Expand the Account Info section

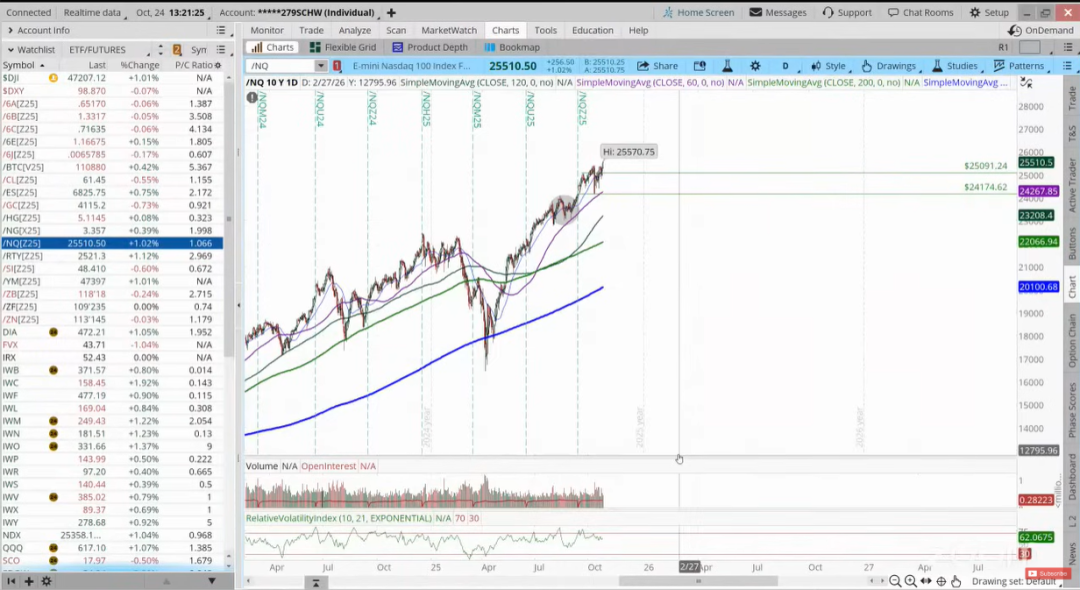[10, 30]
